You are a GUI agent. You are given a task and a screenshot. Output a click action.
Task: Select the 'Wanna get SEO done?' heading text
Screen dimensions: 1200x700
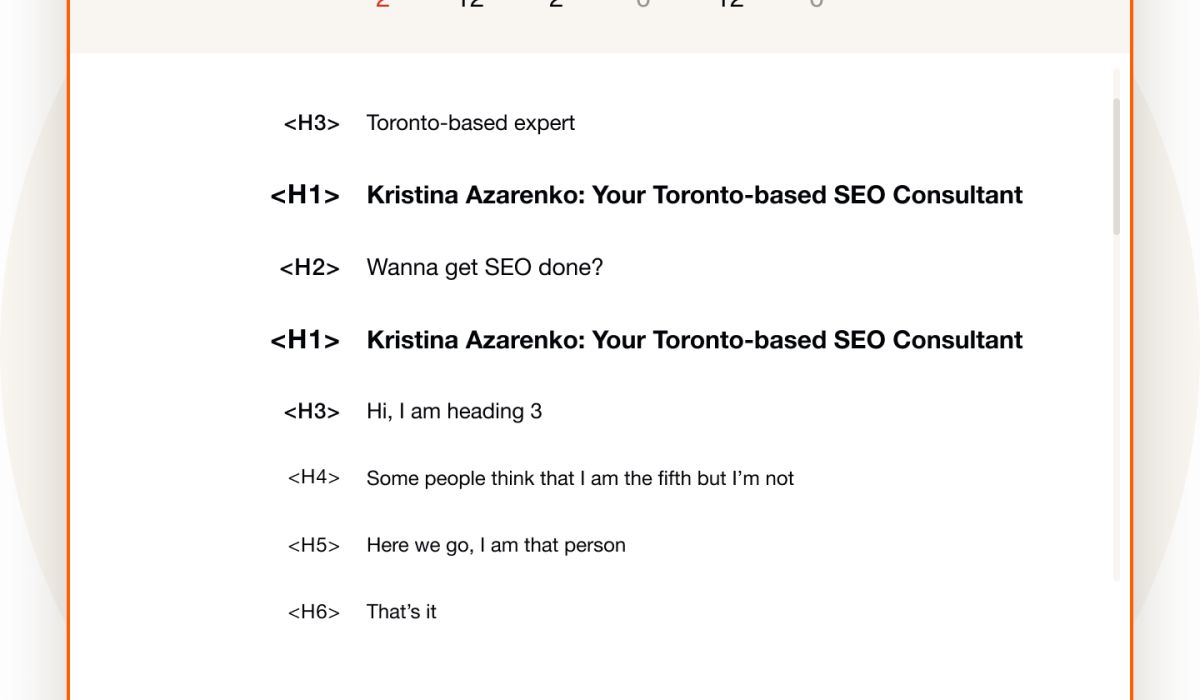[x=485, y=268]
